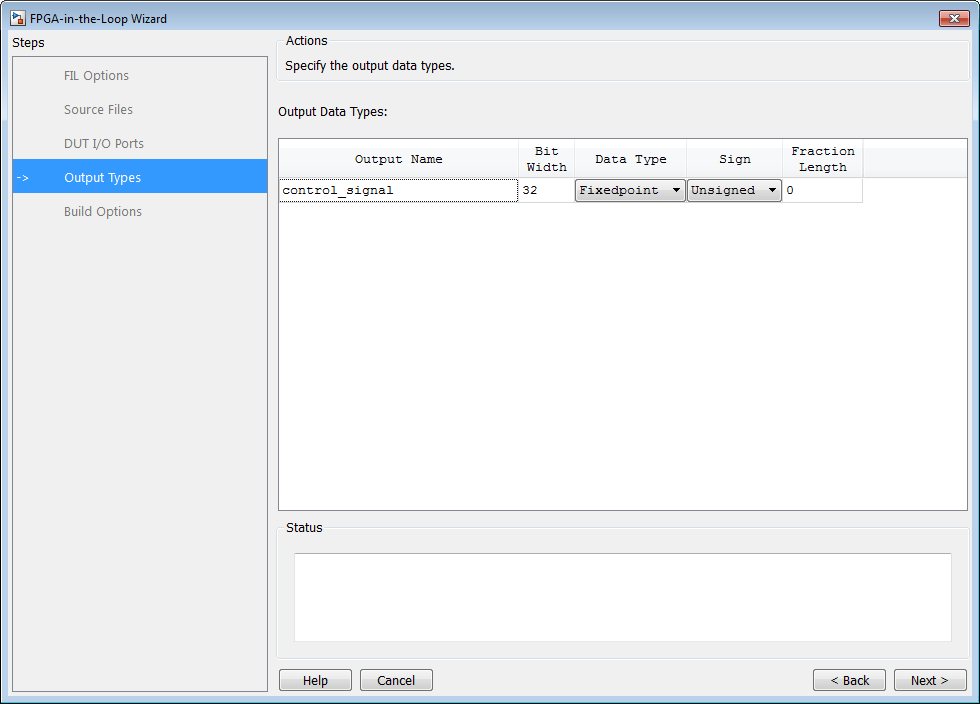Screen dimensions: 980x704
Task: Click the Data Type column header
Action: [x=631, y=159]
